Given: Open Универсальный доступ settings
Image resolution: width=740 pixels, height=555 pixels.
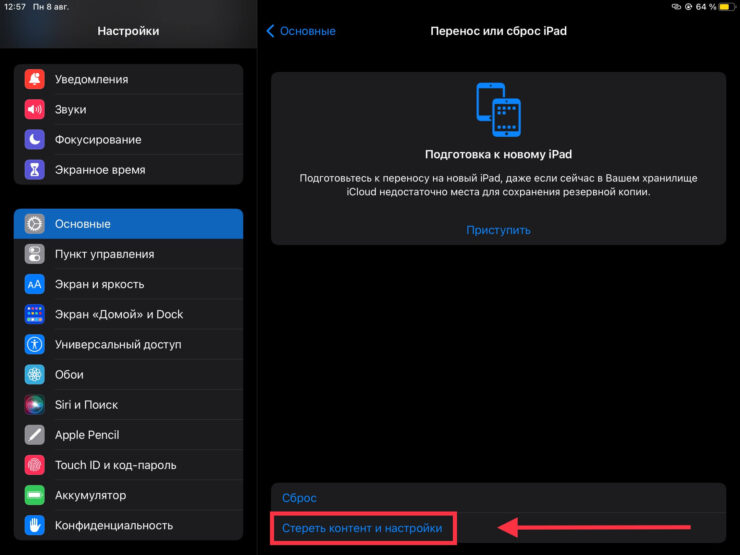Looking at the screenshot, I should click(x=118, y=344).
